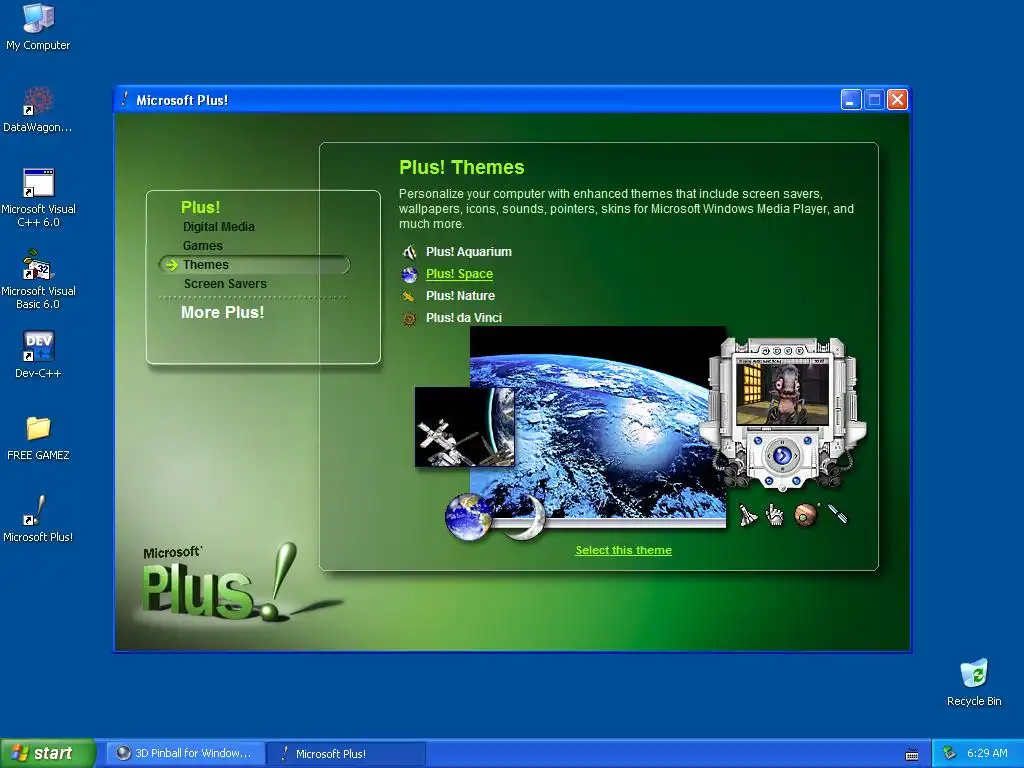Click the orange planet pointer icon
Image resolution: width=1024 pixels, height=768 pixels.
[806, 515]
